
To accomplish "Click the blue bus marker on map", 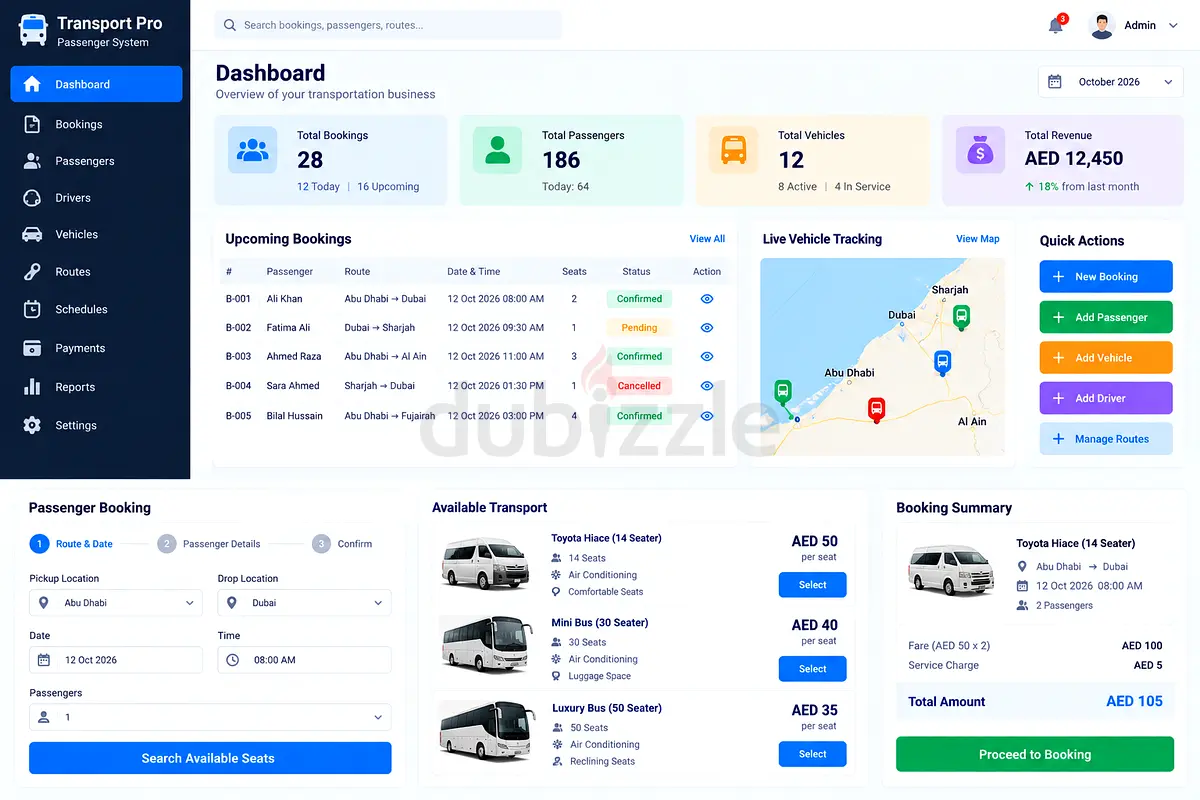I will pos(942,362).
